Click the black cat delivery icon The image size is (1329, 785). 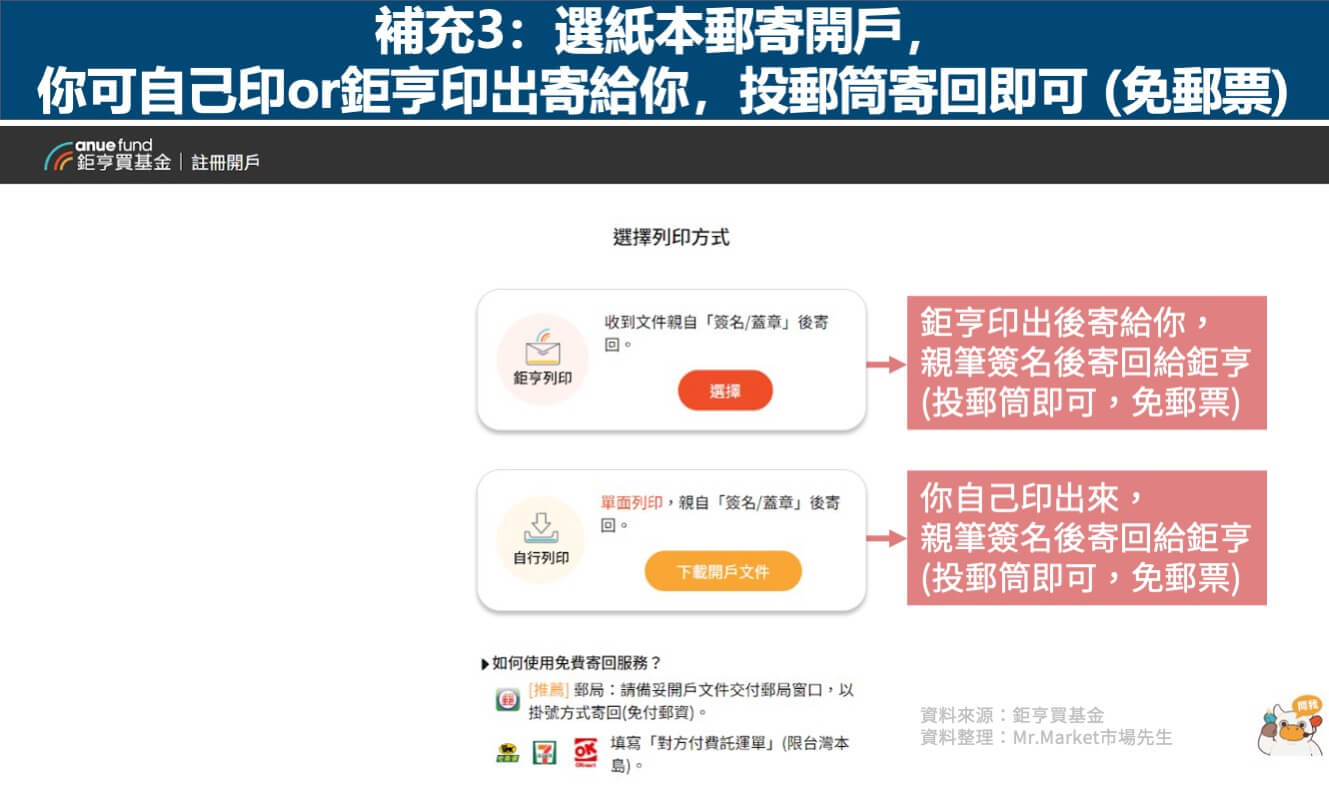[508, 752]
